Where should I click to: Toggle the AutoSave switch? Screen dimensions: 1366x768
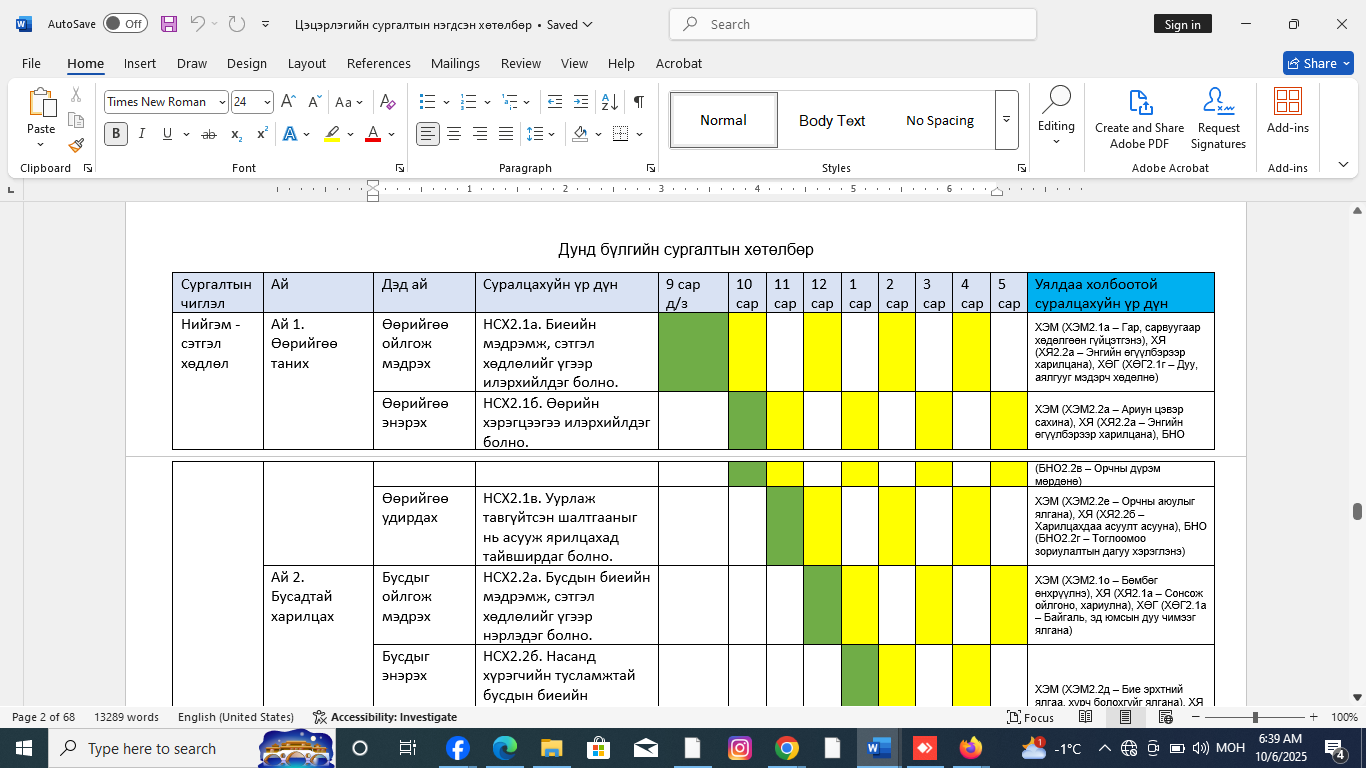click(125, 24)
